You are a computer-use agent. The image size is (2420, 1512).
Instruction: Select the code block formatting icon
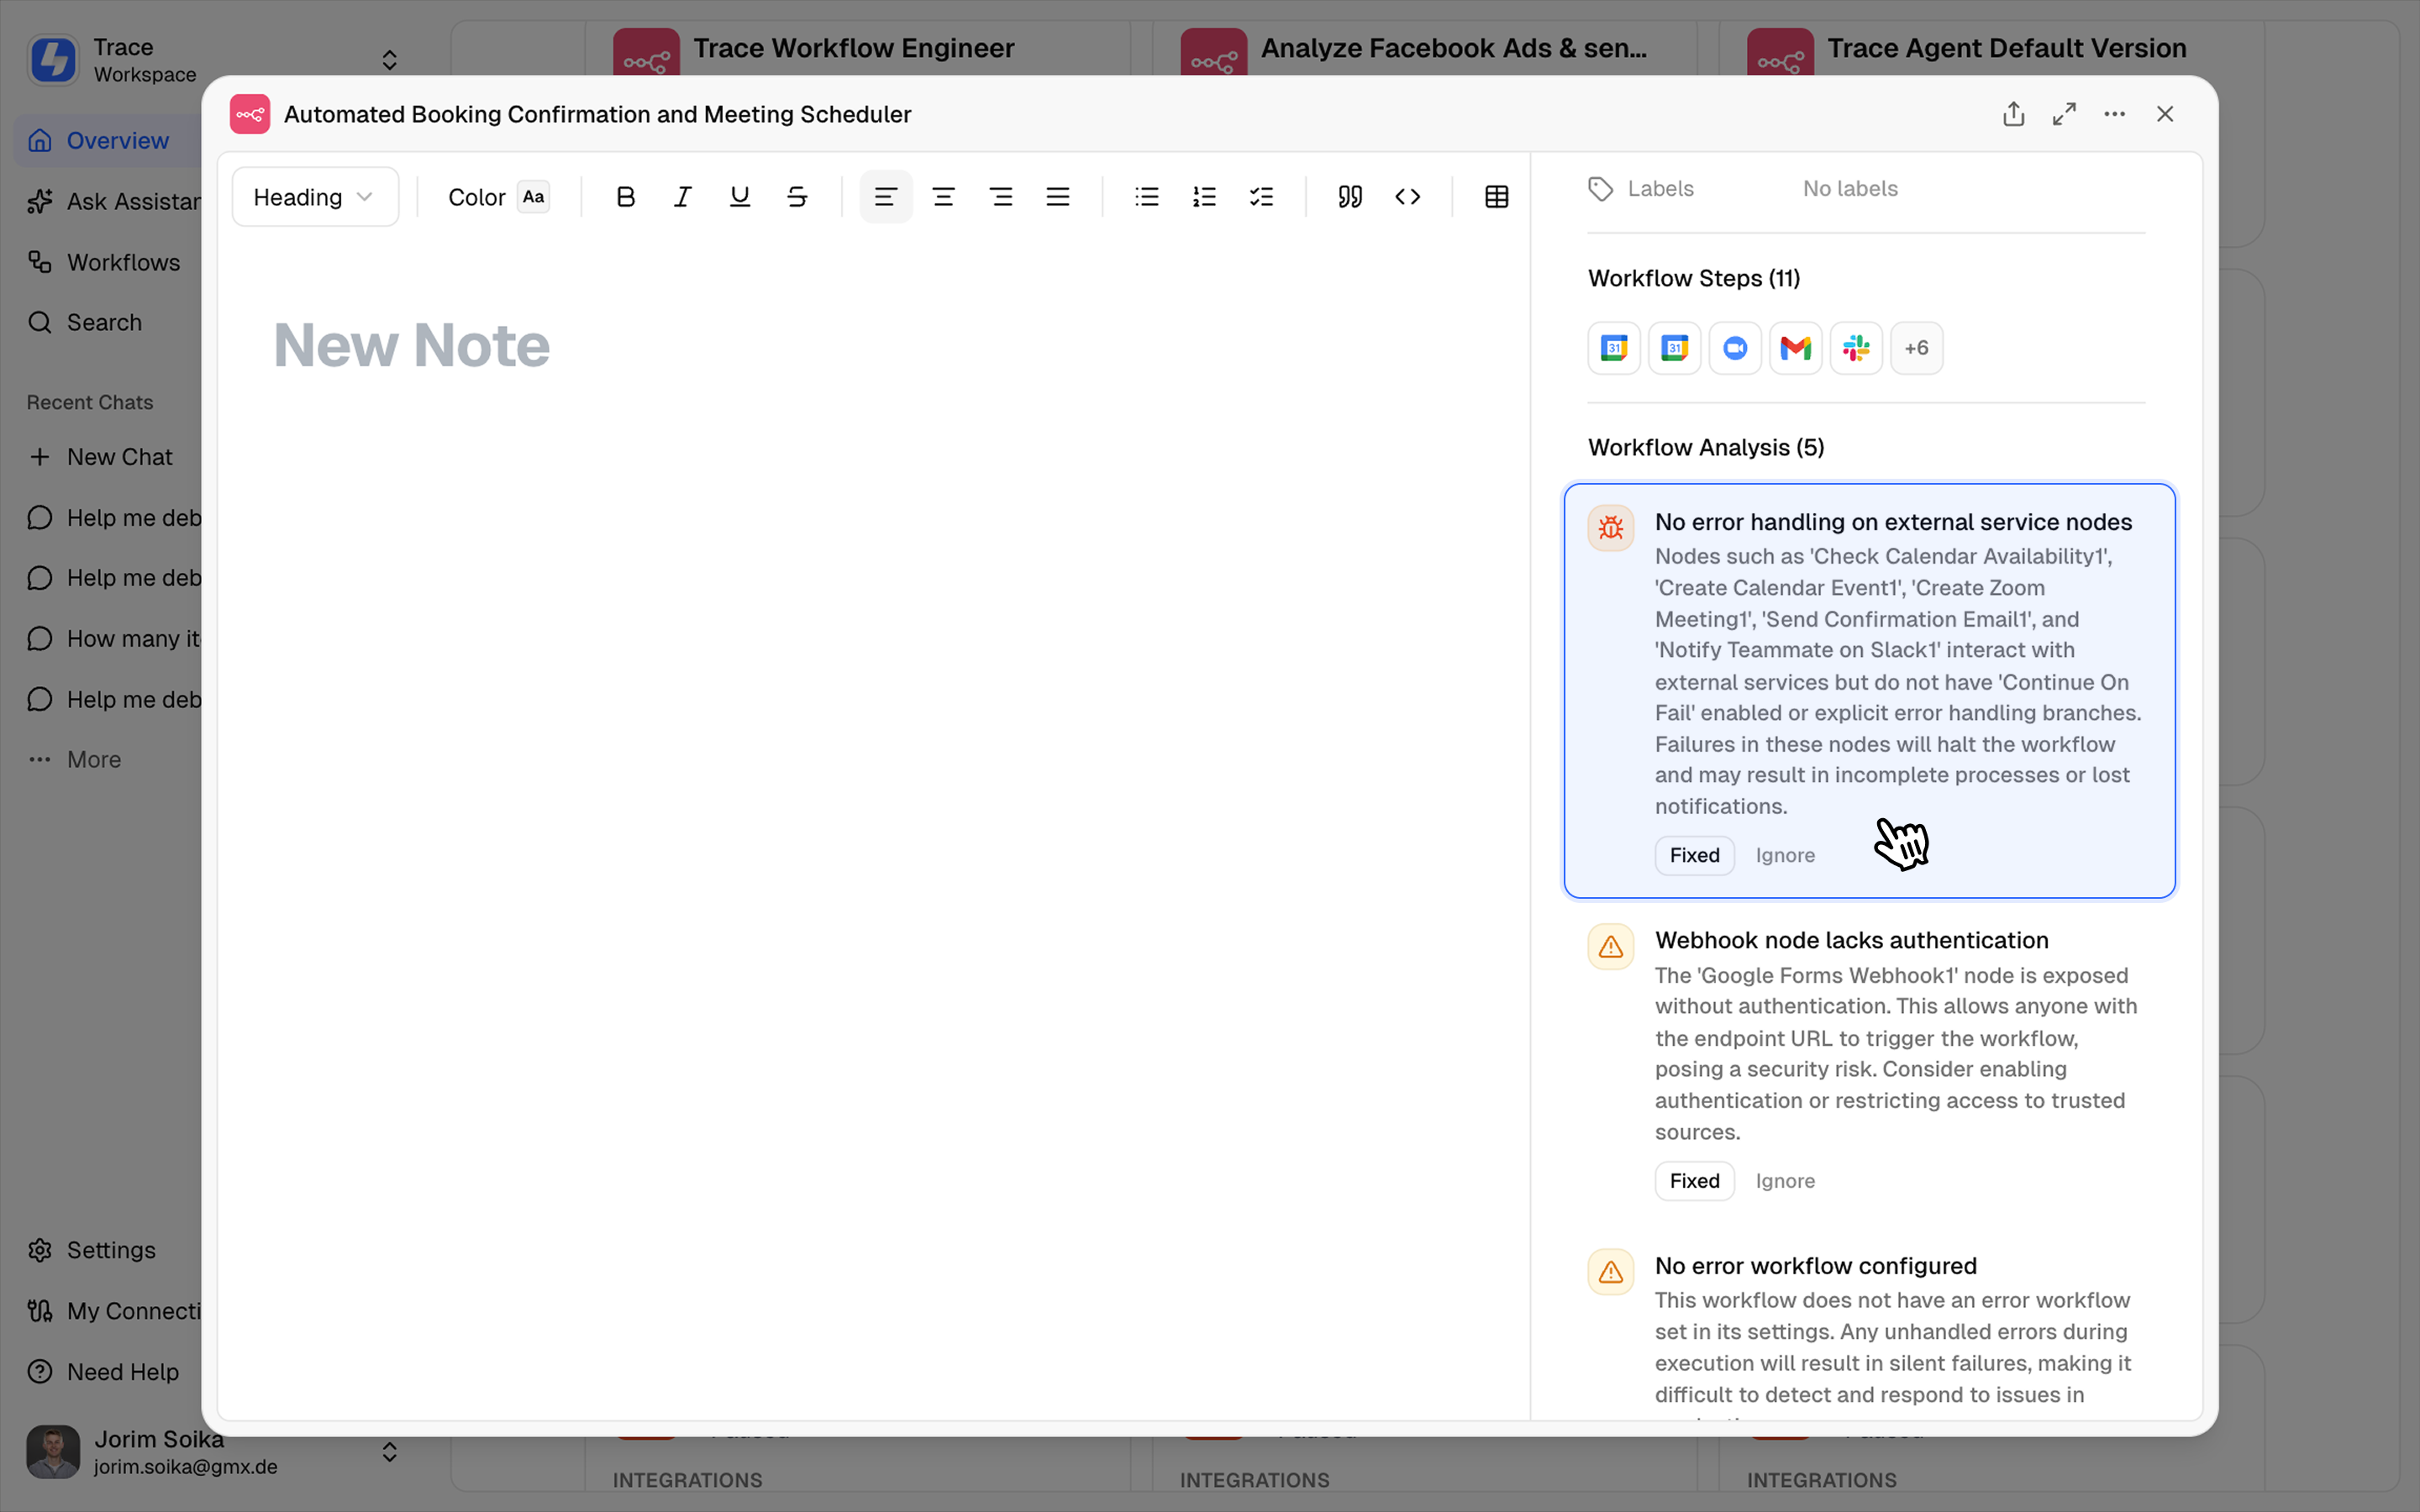coord(1408,196)
